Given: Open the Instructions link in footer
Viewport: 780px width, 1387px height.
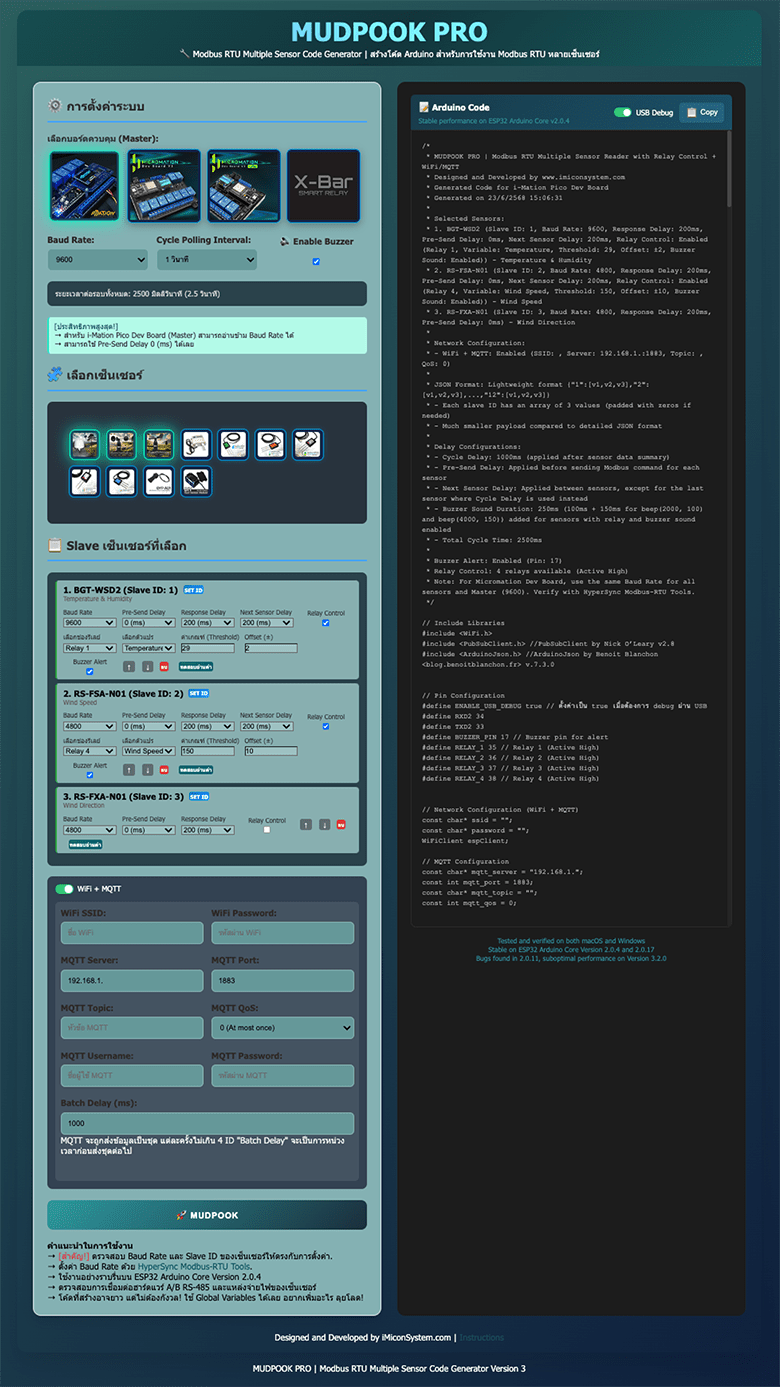Looking at the screenshot, I should [x=482, y=1337].
